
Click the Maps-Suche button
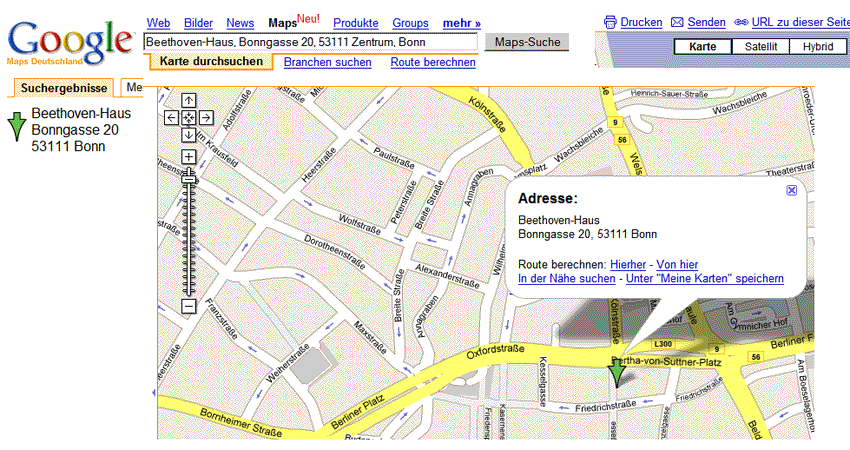(527, 42)
